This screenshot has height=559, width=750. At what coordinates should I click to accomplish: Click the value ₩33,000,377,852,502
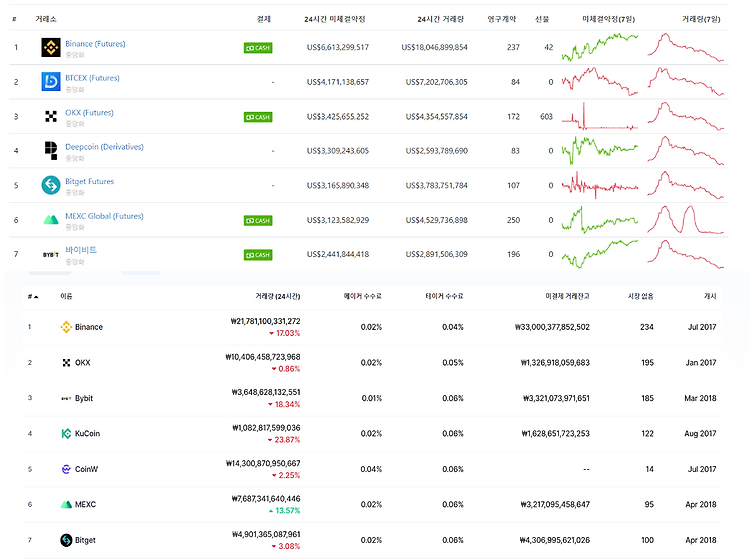(552, 327)
